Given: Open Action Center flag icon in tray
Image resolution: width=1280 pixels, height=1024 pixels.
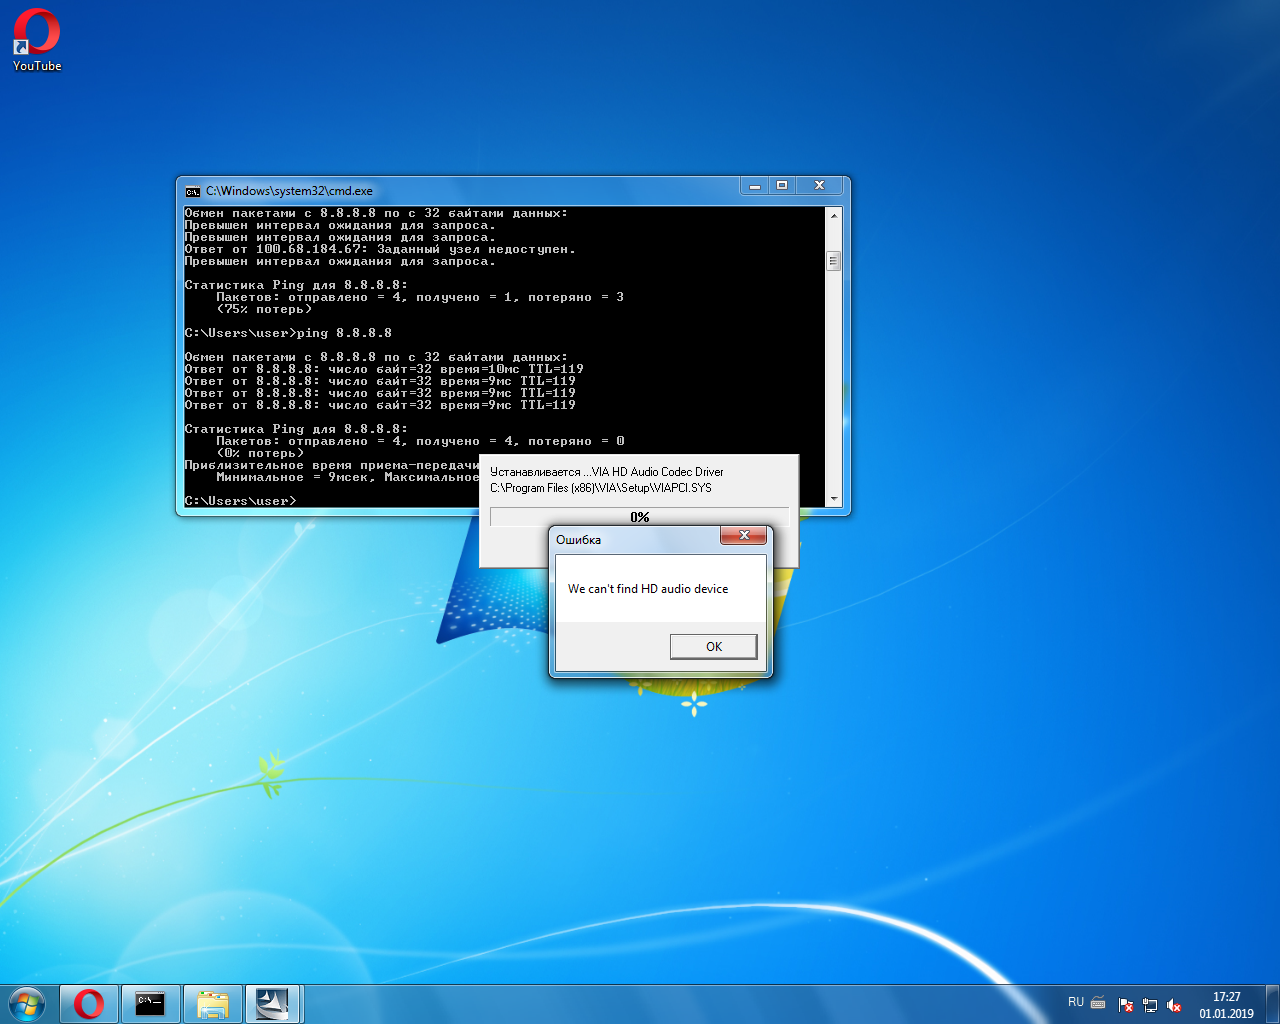Looking at the screenshot, I should (1125, 1005).
